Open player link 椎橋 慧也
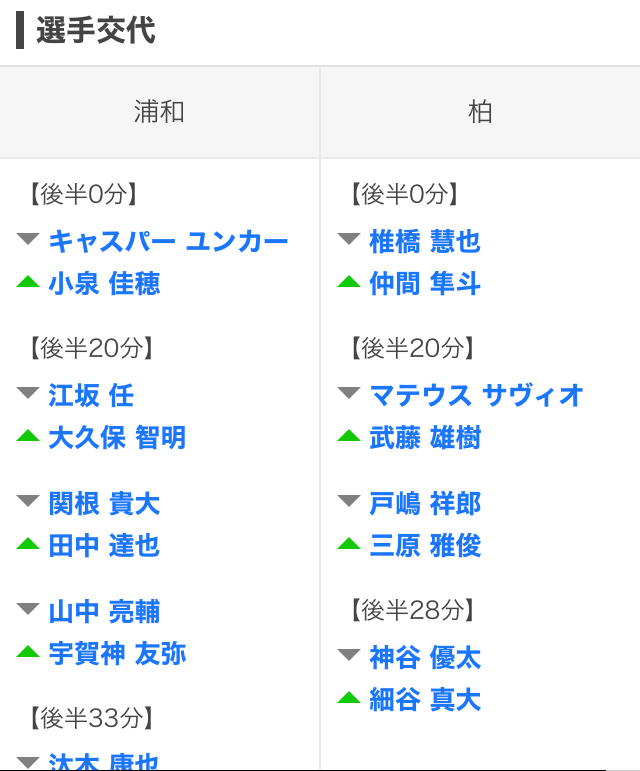The height and width of the screenshot is (771, 640). (x=425, y=241)
